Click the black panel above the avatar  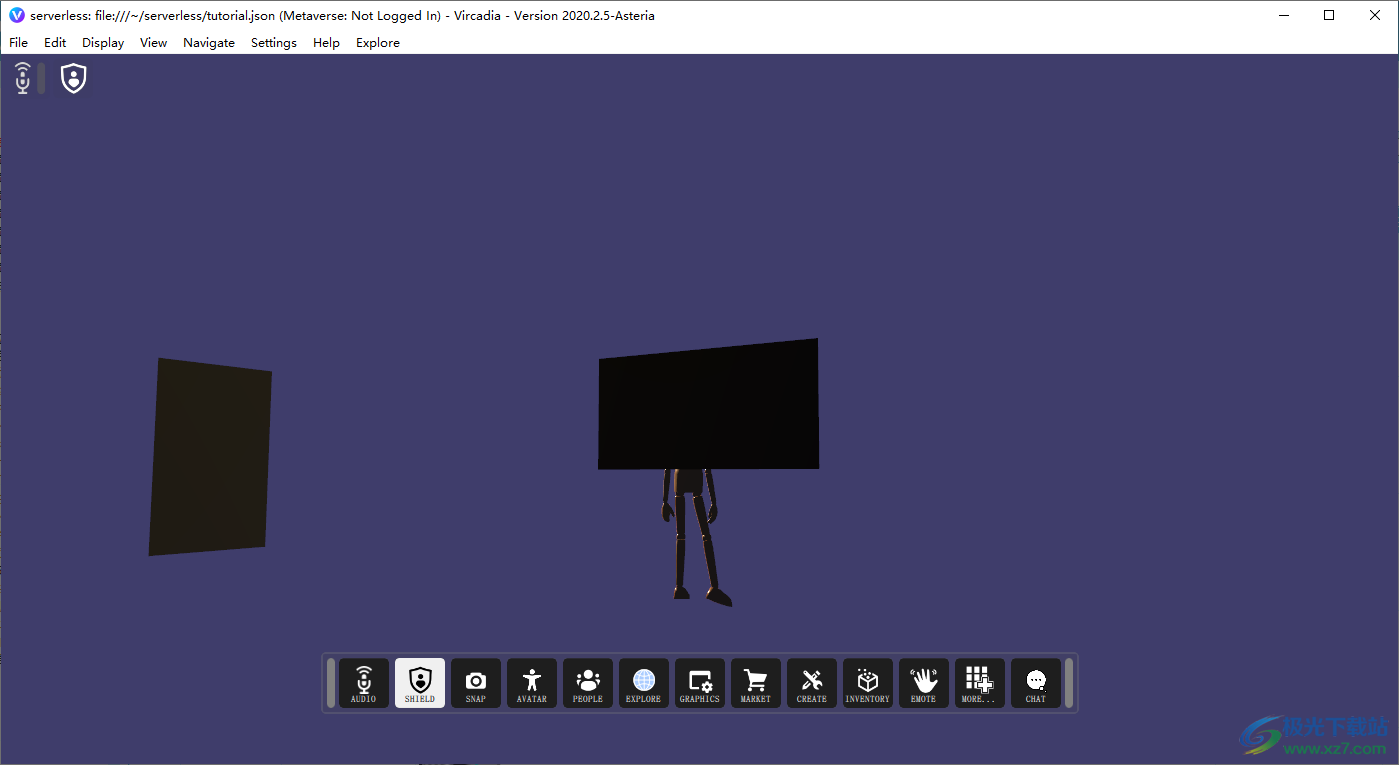click(x=708, y=405)
